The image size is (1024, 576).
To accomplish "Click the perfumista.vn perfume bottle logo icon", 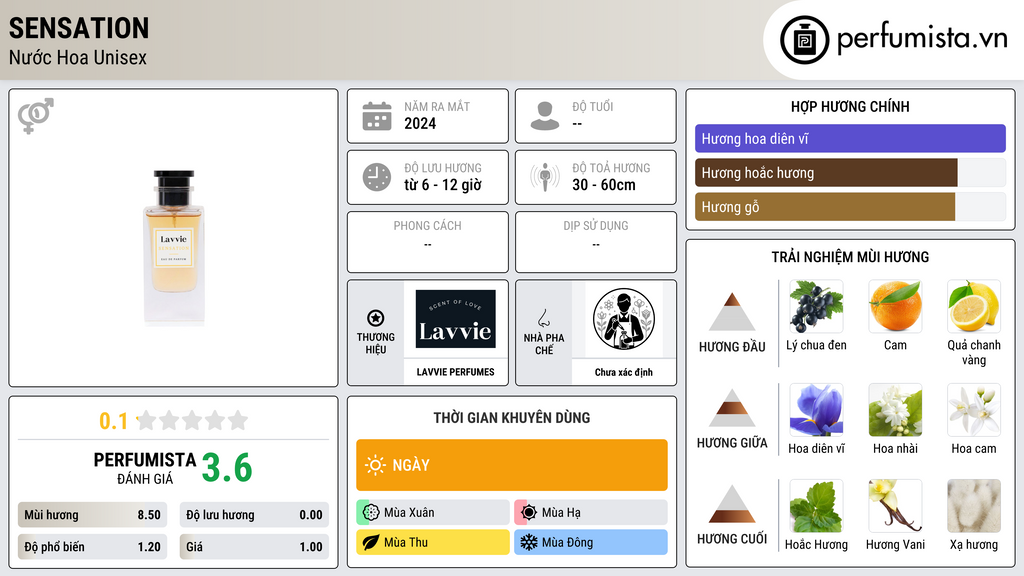I will (x=804, y=40).
